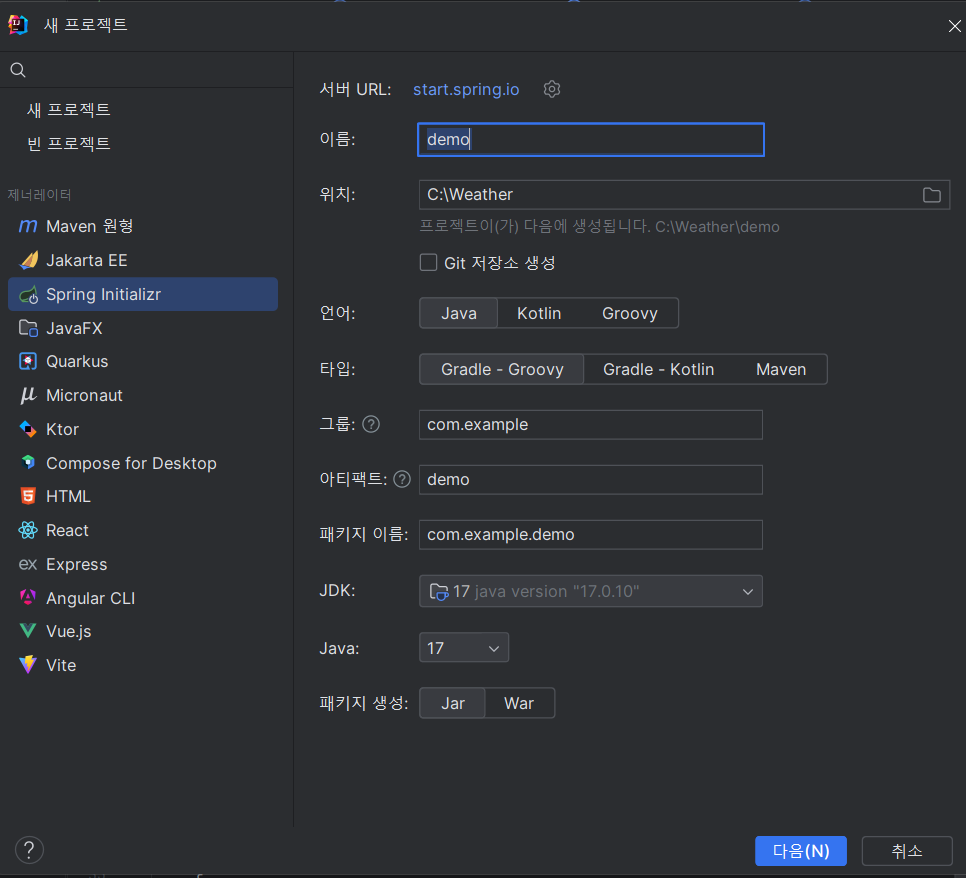Select War as the package type

coord(519,703)
